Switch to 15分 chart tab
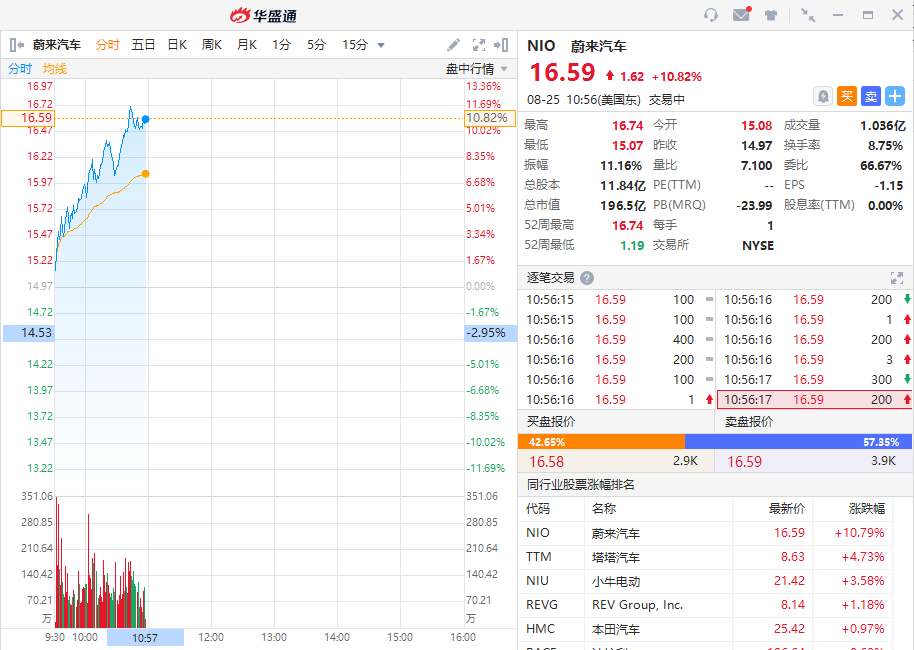Screen dimensions: 914x650 [355, 45]
